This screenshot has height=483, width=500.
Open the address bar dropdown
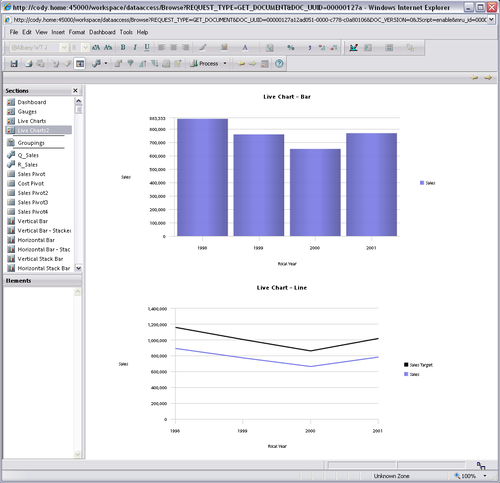pos(491,20)
